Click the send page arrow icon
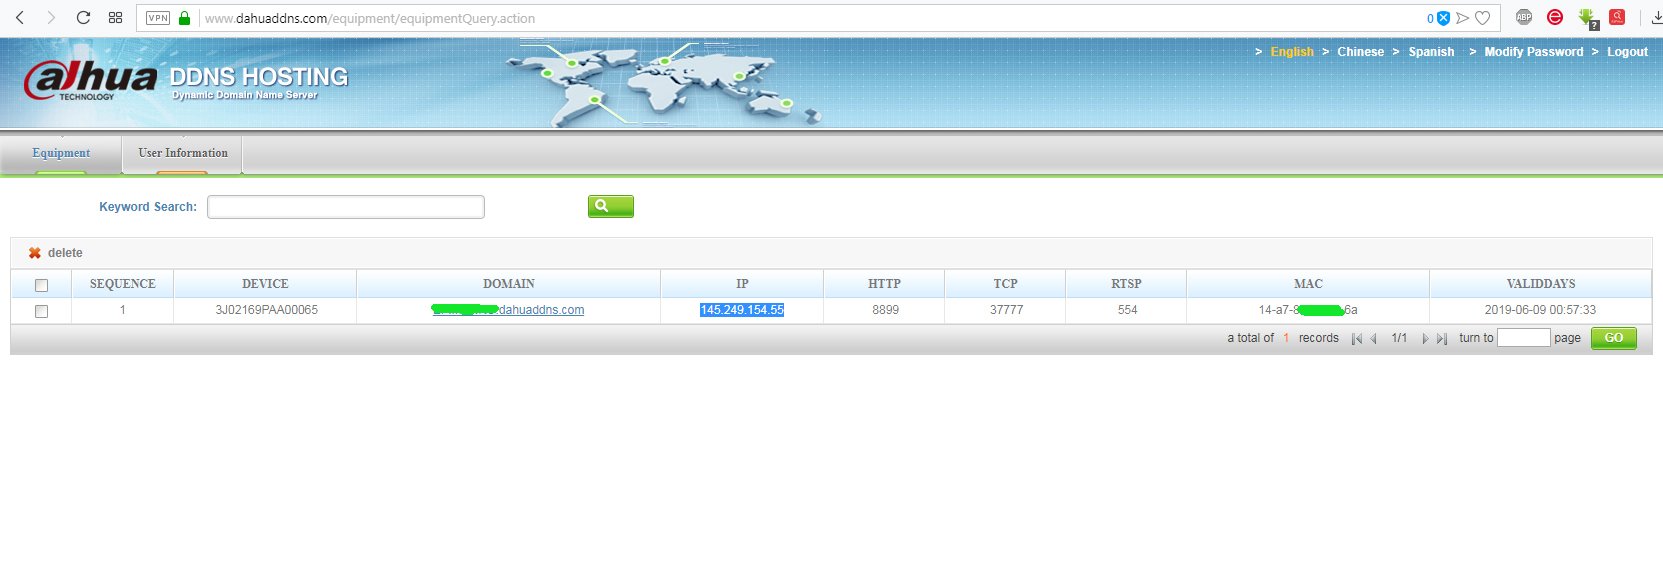Image resolution: width=1663 pixels, height=571 pixels. pyautogui.click(x=1462, y=18)
